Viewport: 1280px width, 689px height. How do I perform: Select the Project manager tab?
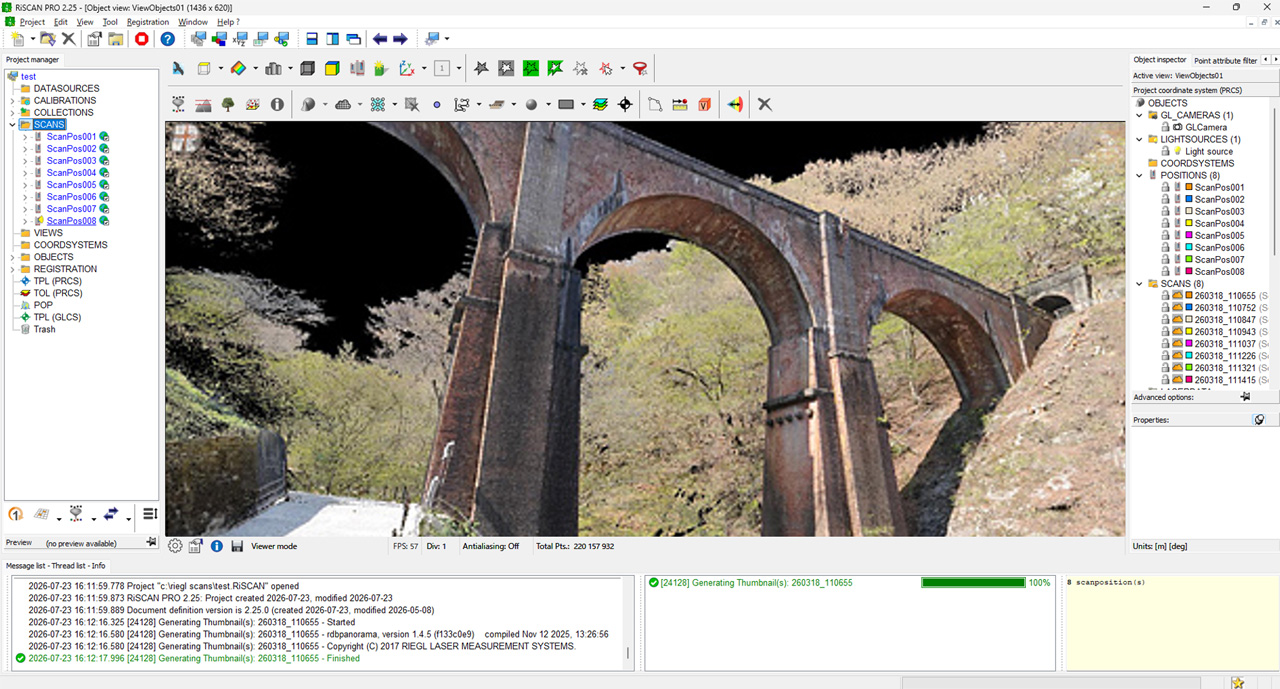pyautogui.click(x=33, y=60)
